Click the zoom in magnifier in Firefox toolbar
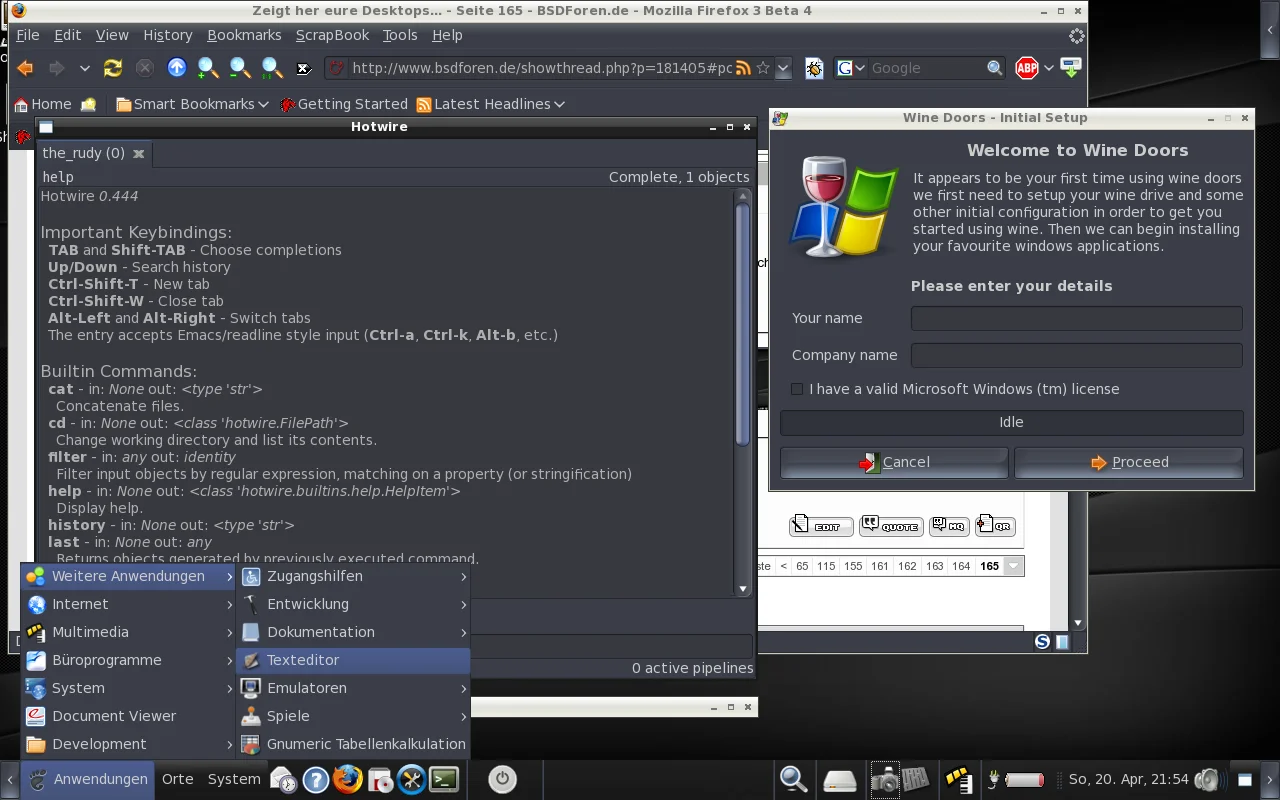The width and height of the screenshot is (1280, 800). [x=208, y=68]
